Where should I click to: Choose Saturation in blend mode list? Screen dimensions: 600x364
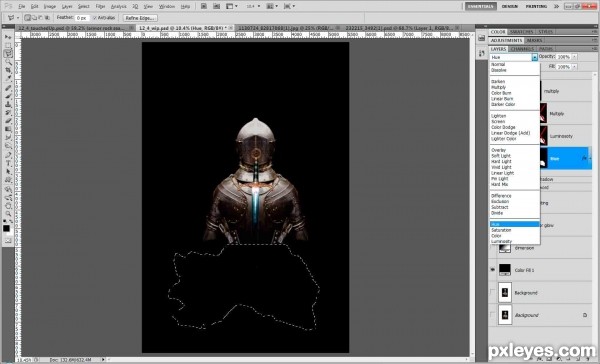[501, 230]
